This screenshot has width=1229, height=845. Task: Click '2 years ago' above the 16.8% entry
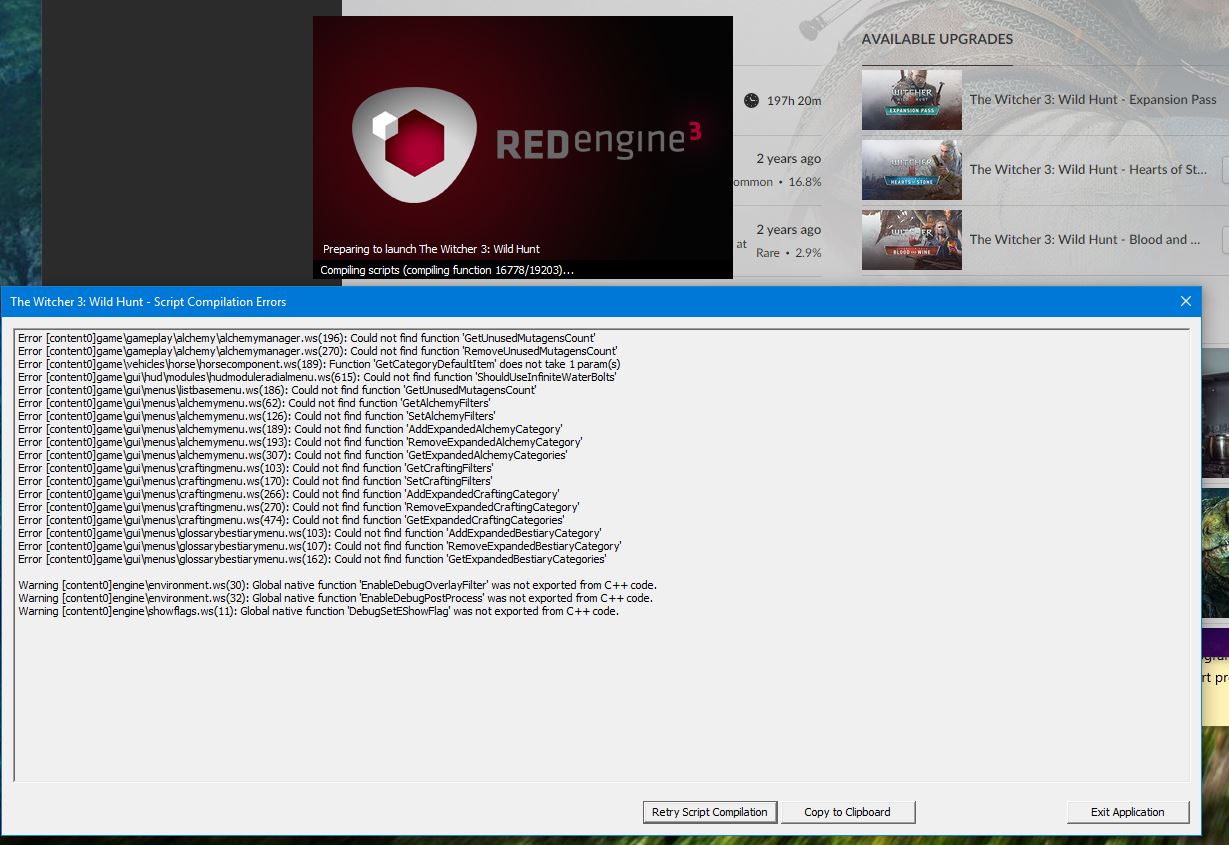789,159
